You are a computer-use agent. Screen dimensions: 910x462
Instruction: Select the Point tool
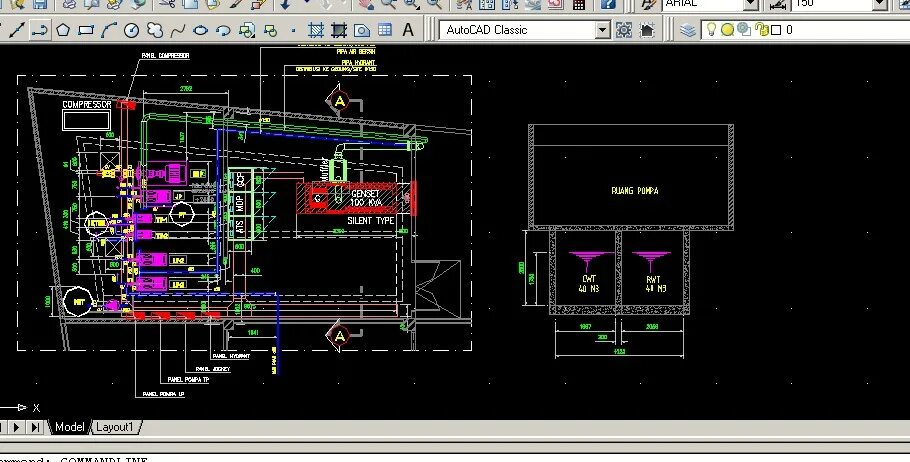292,30
